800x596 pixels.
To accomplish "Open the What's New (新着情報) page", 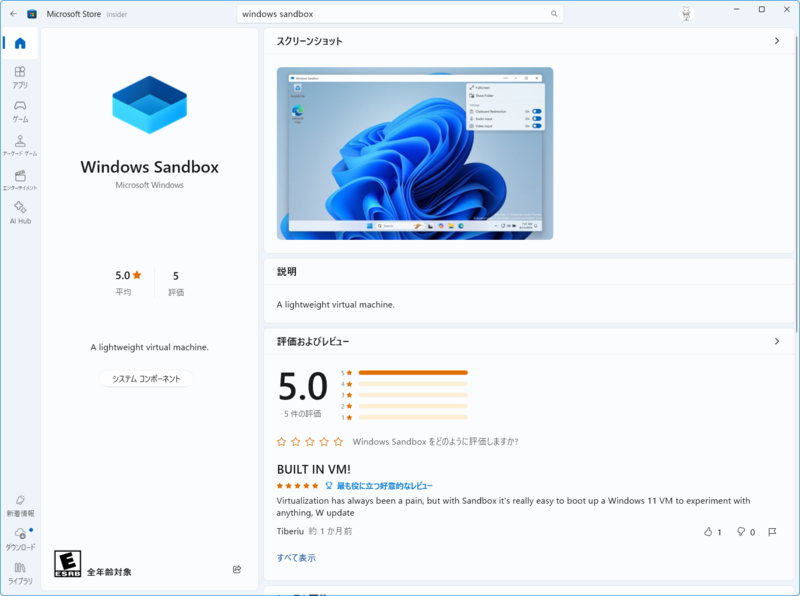I will pyautogui.click(x=20, y=505).
